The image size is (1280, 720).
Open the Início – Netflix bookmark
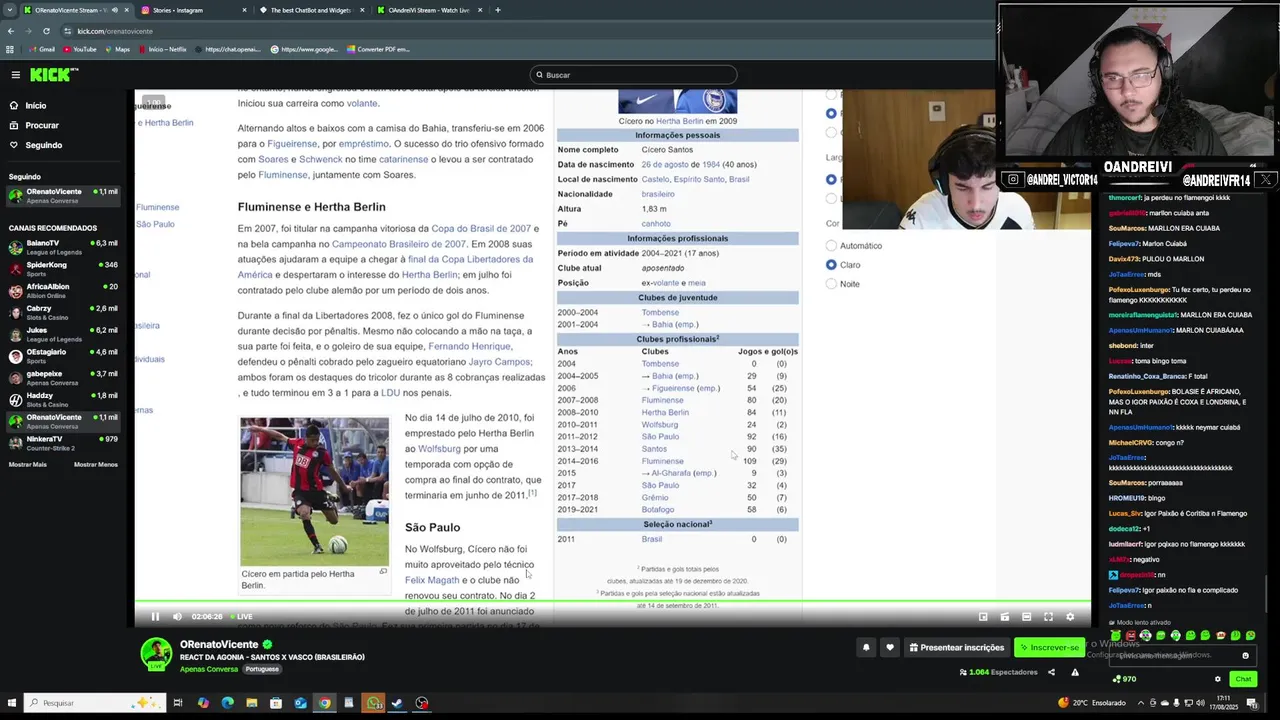tap(162, 49)
